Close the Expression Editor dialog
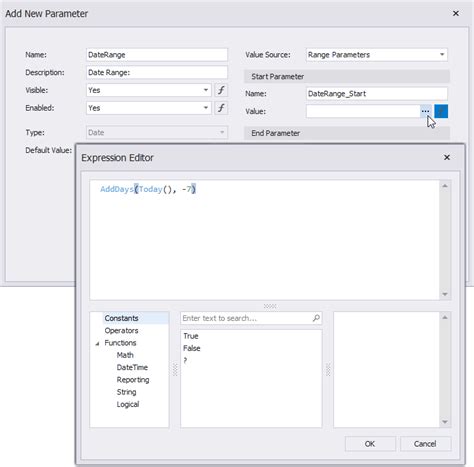Image resolution: width=474 pixels, height=467 pixels. (447, 157)
